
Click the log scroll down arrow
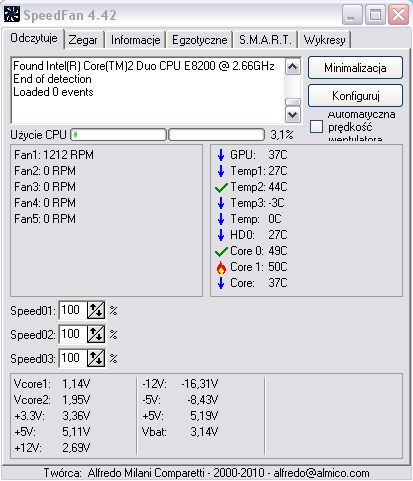(x=293, y=115)
